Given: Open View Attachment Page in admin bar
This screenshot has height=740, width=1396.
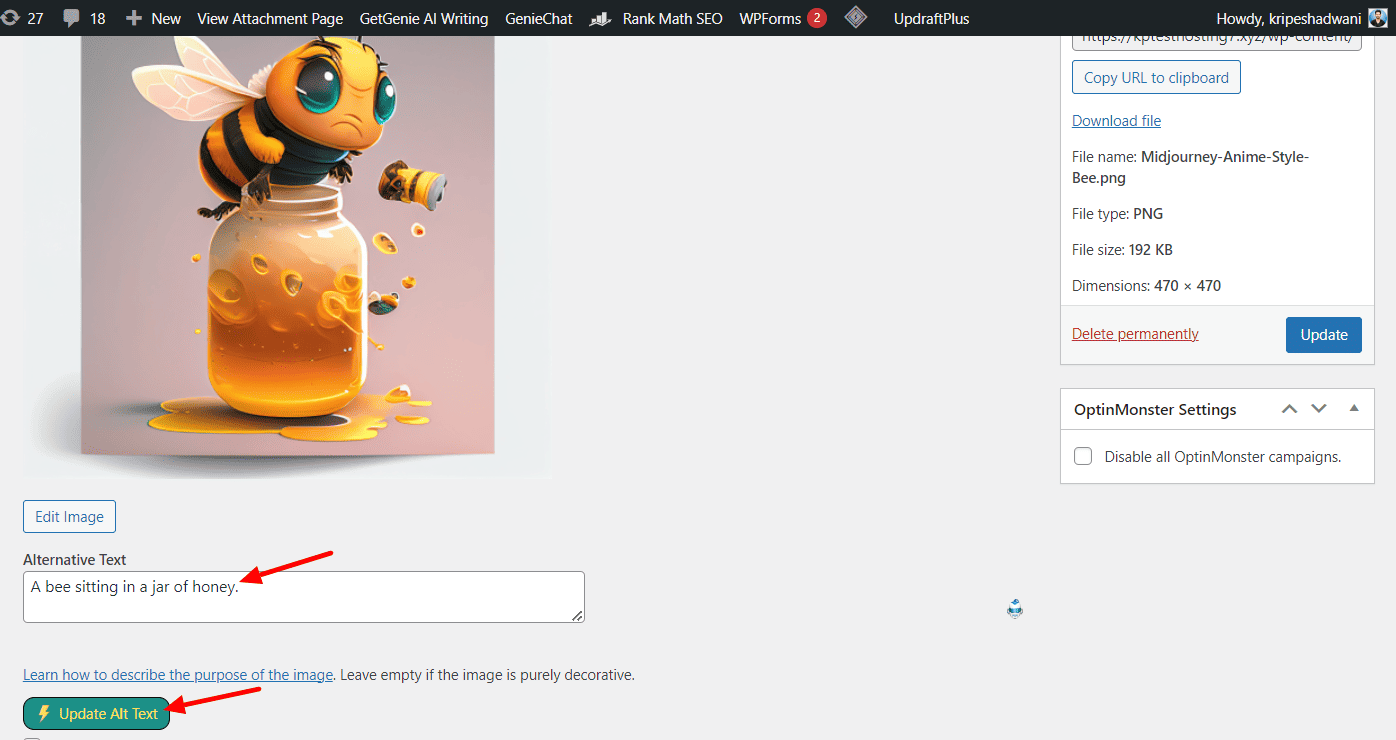Looking at the screenshot, I should click(x=270, y=18).
